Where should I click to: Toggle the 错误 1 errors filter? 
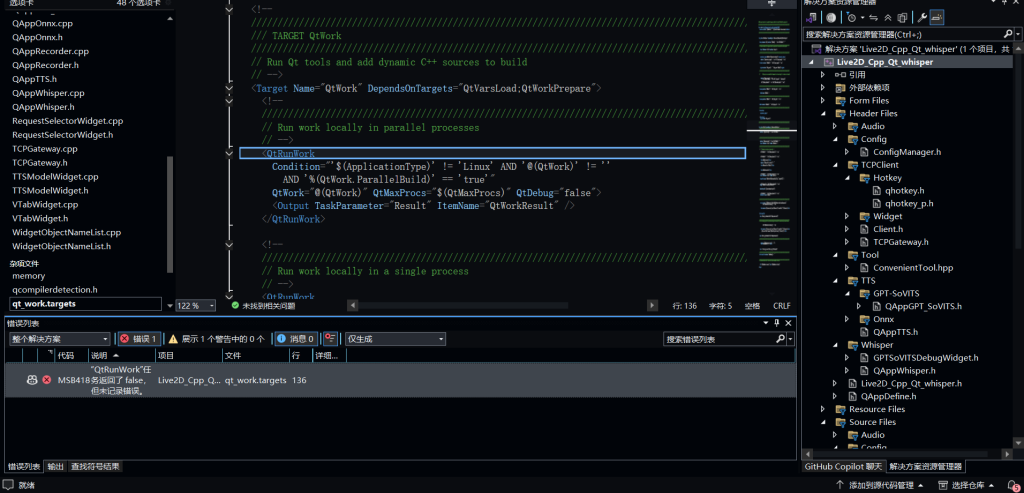click(139, 339)
